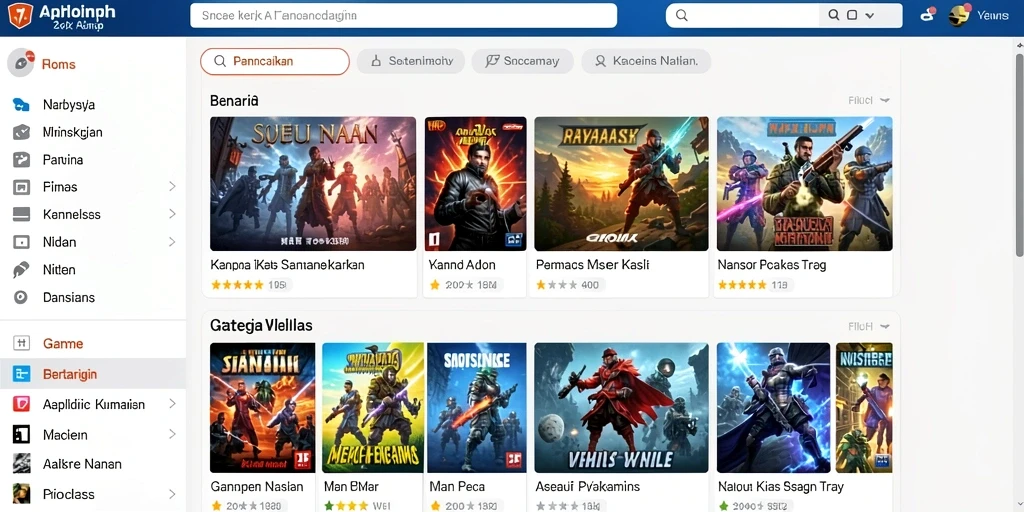Open the Roms sidebar icon
This screenshot has height=512, width=1024.
(x=21, y=63)
